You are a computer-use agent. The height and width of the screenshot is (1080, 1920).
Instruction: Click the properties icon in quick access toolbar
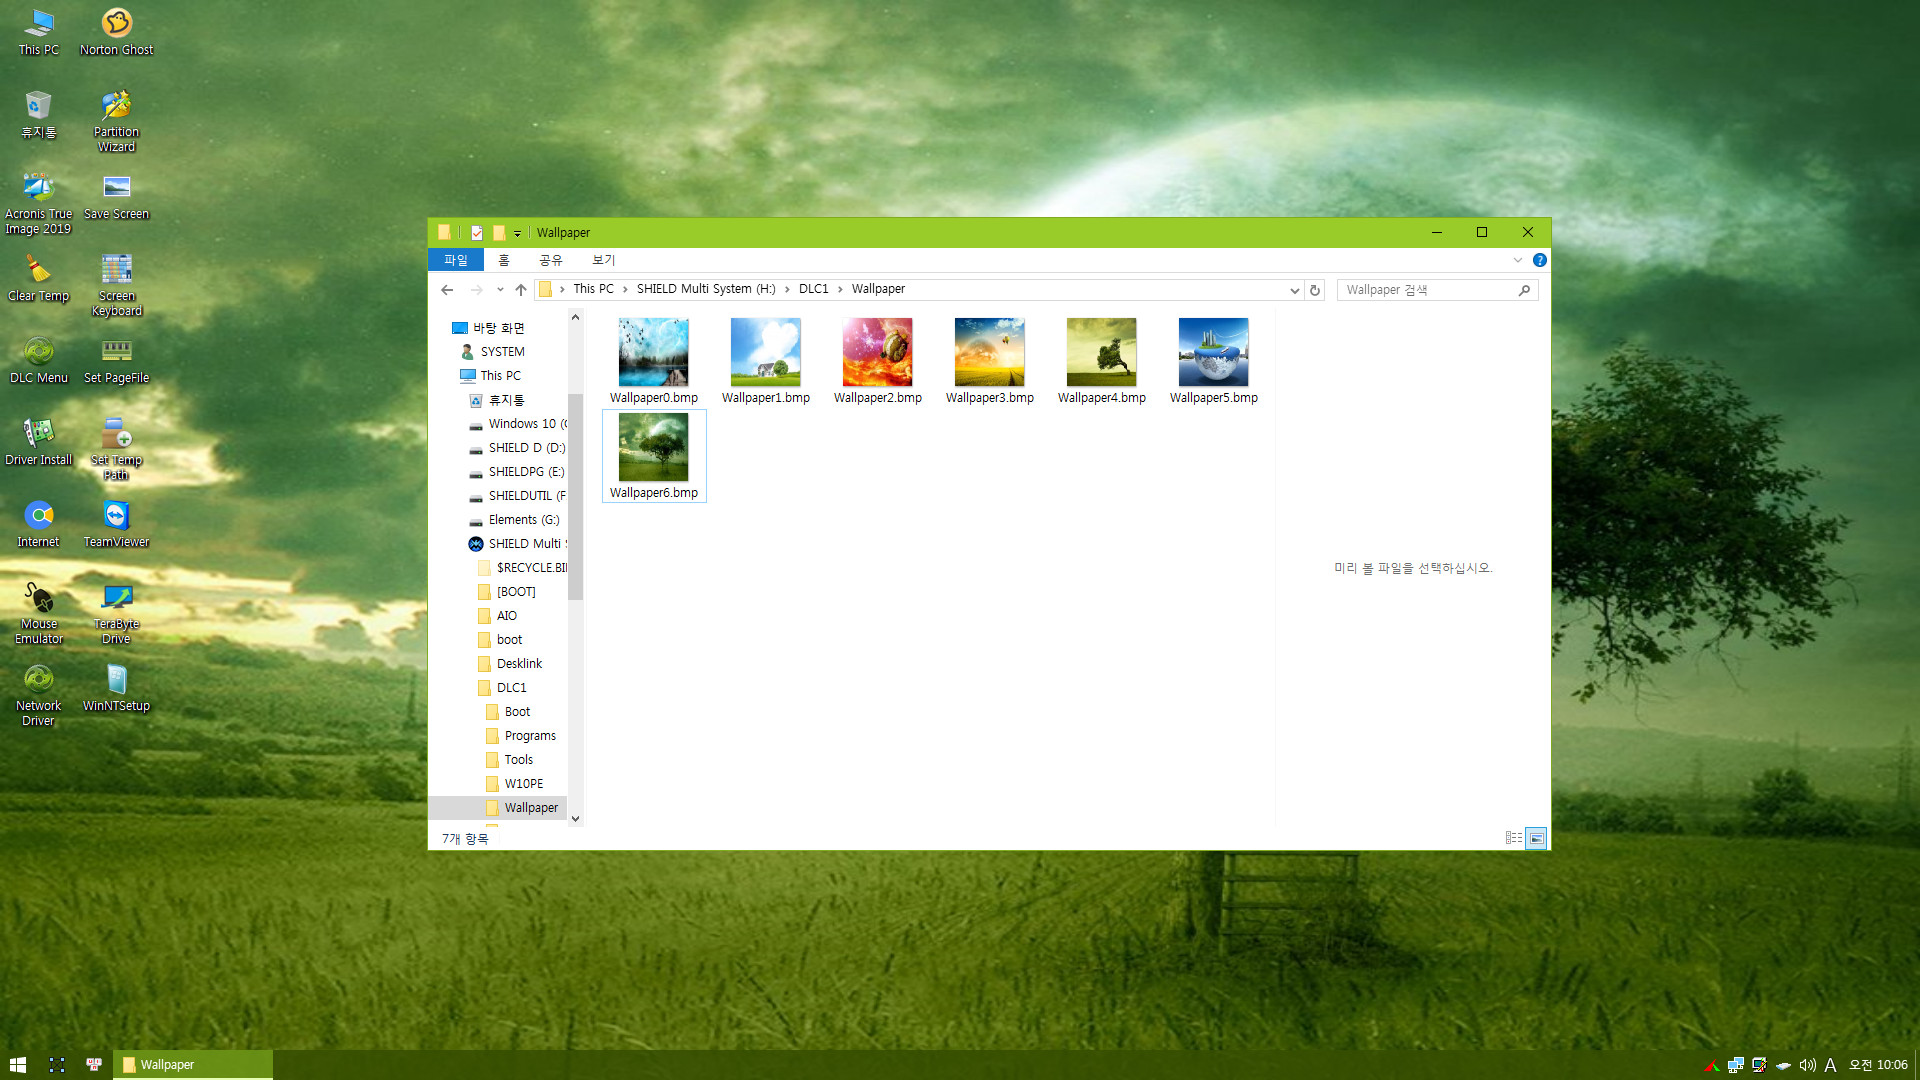tap(477, 232)
